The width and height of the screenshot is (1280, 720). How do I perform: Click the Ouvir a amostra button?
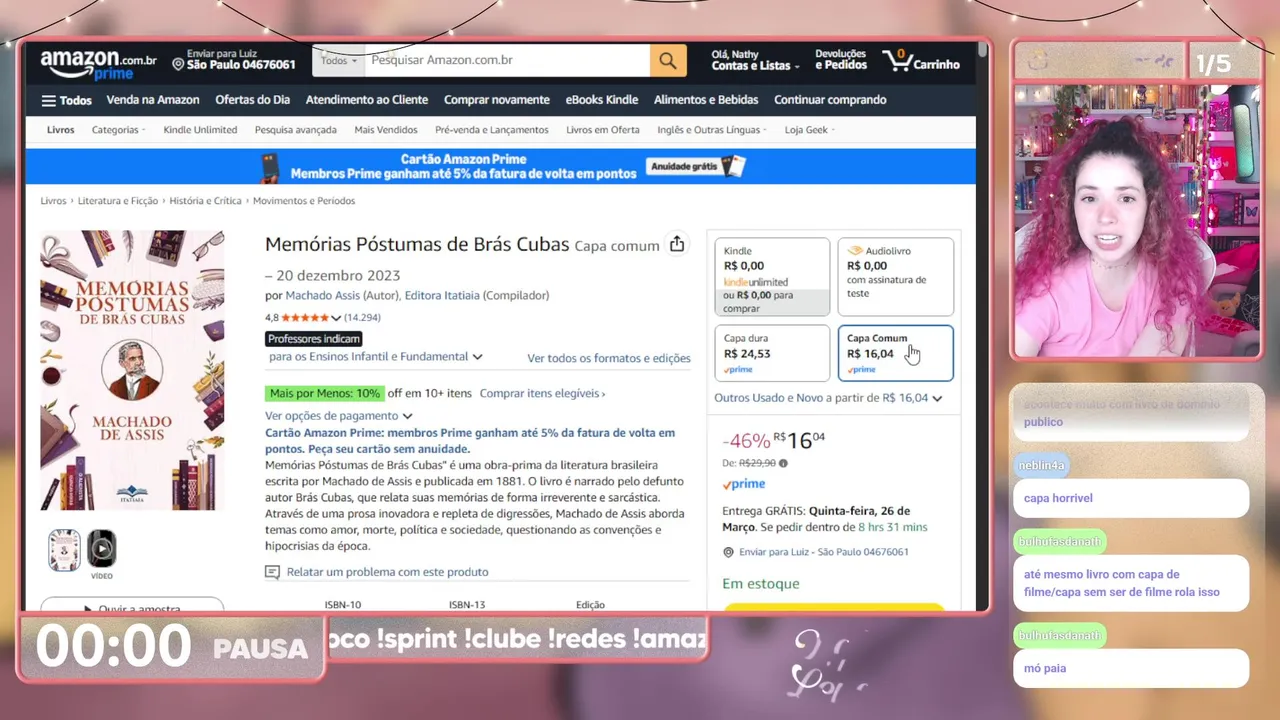tap(132, 606)
